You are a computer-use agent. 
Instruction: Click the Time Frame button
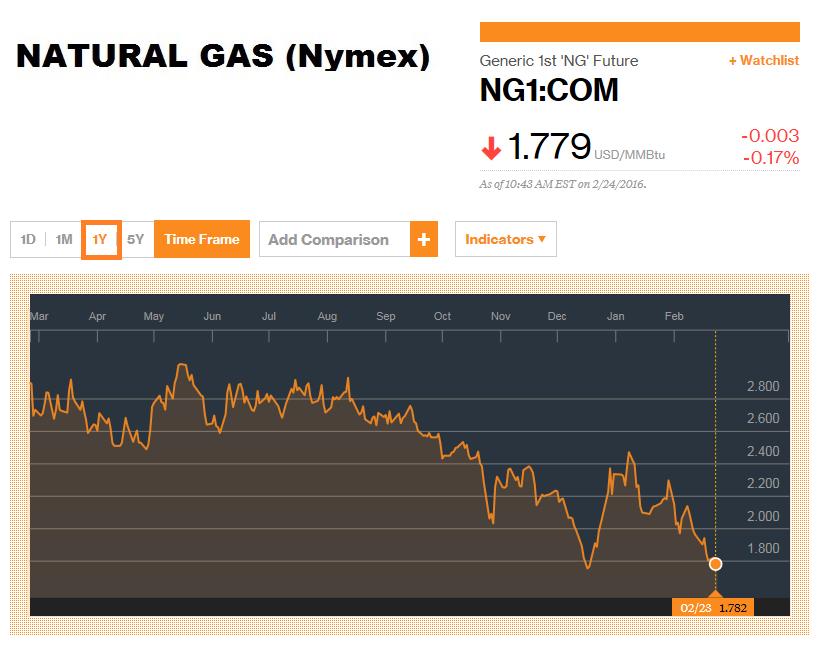202,239
